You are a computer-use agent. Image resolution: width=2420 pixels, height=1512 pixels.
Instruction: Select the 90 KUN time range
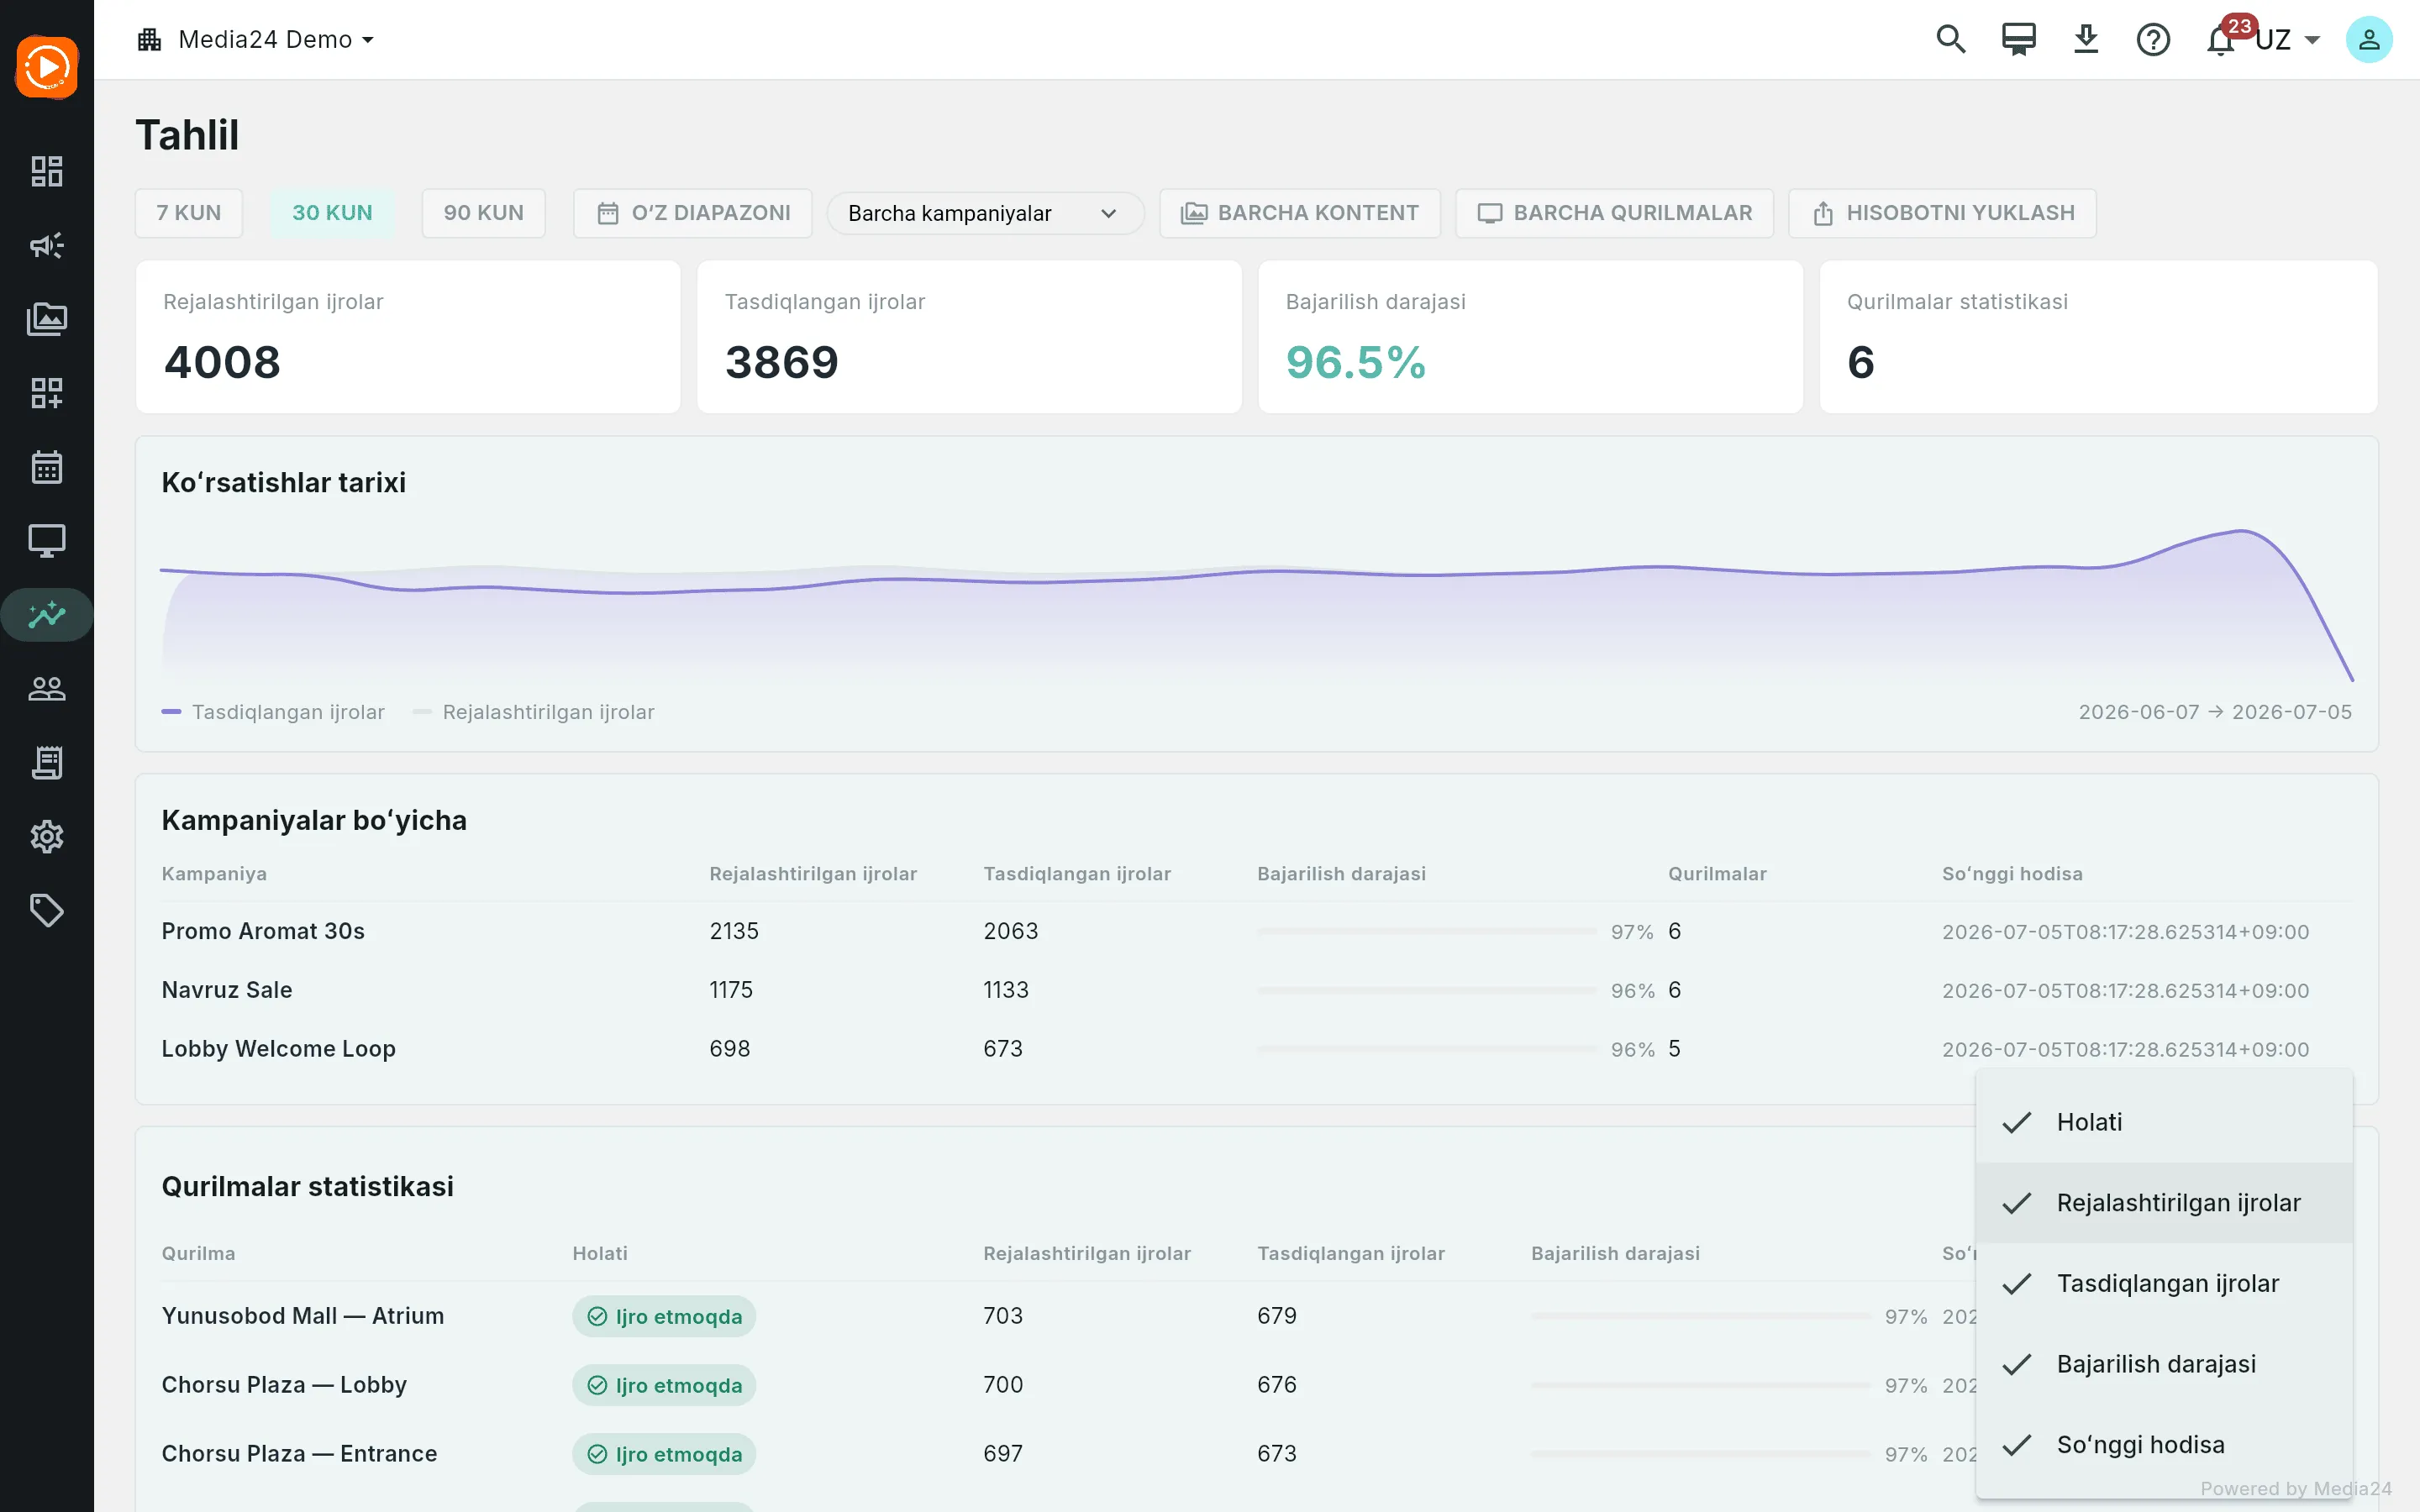[x=484, y=213]
